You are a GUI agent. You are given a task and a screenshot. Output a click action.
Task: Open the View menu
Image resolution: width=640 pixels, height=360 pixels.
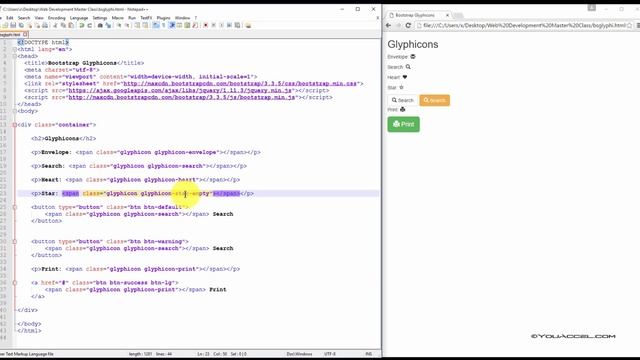tap(39, 18)
